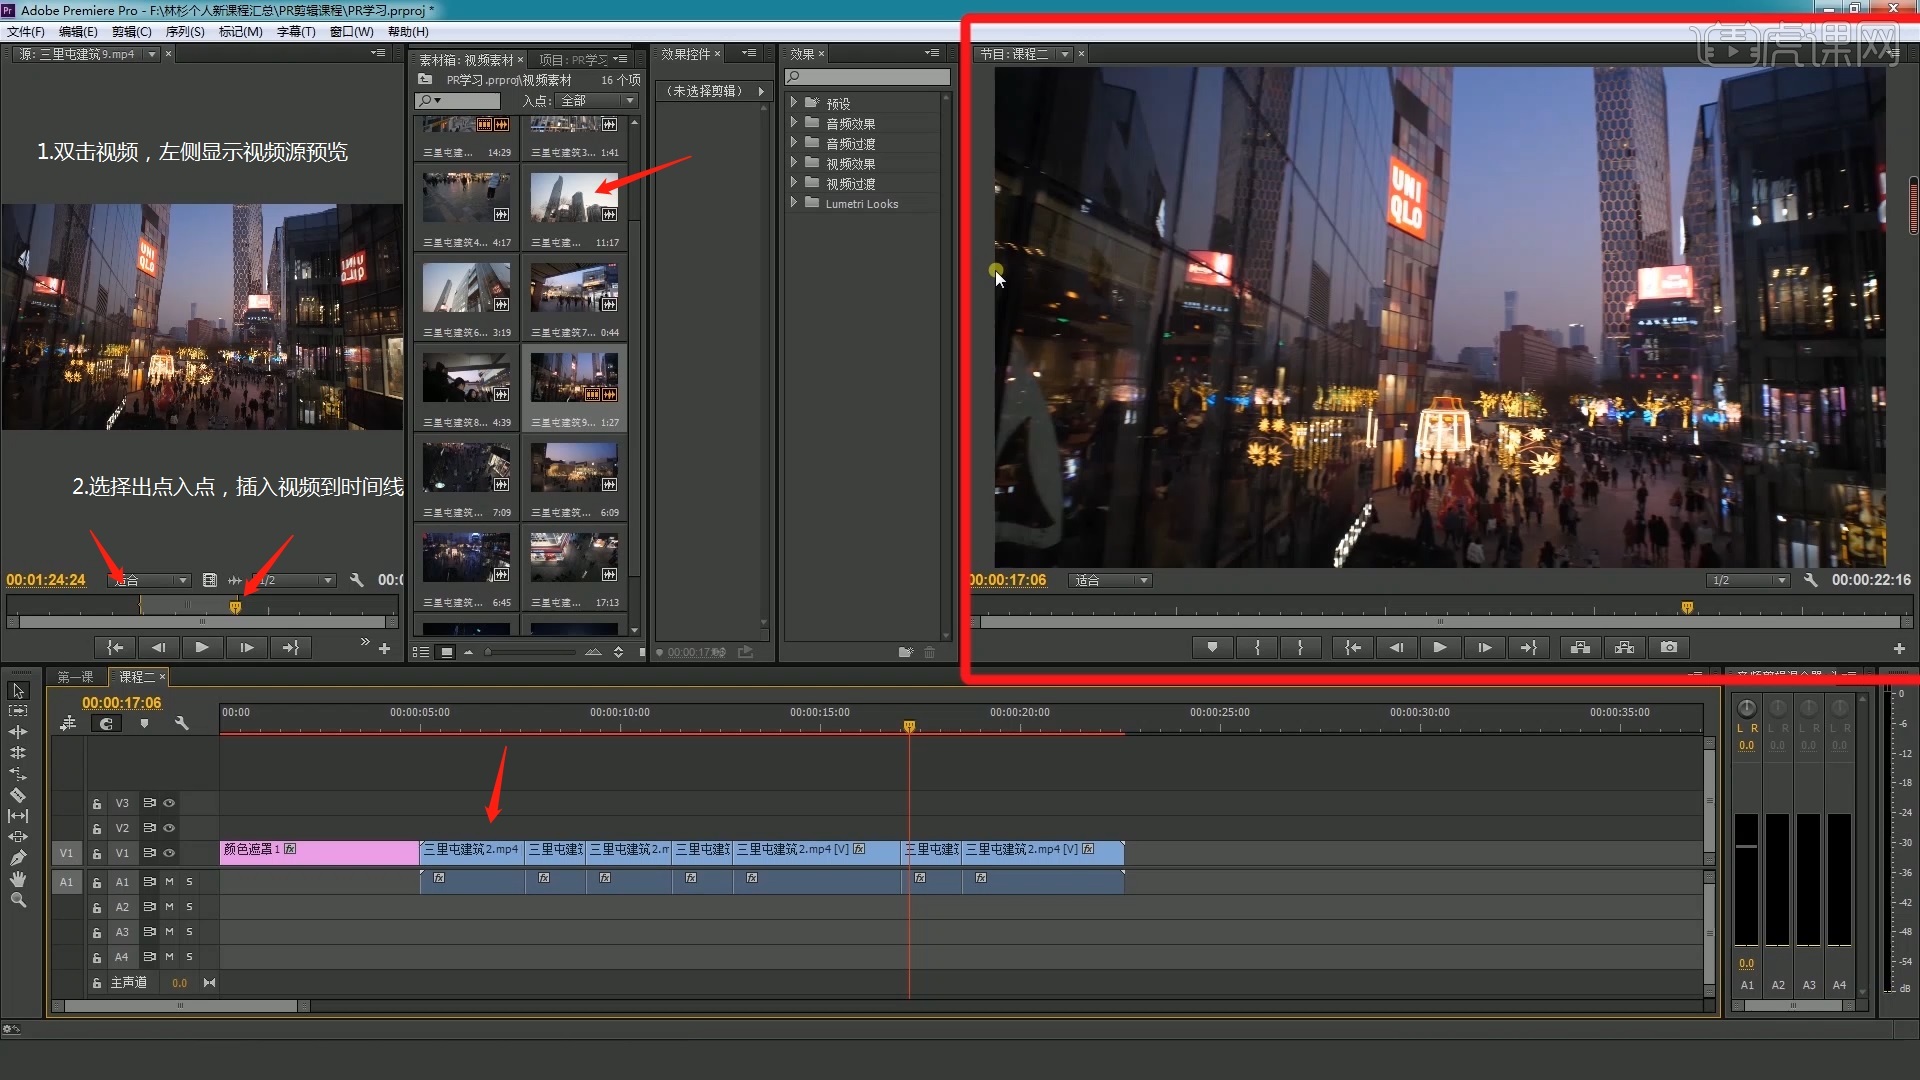
Task: Select the Slip tool
Action: pyautogui.click(x=18, y=816)
